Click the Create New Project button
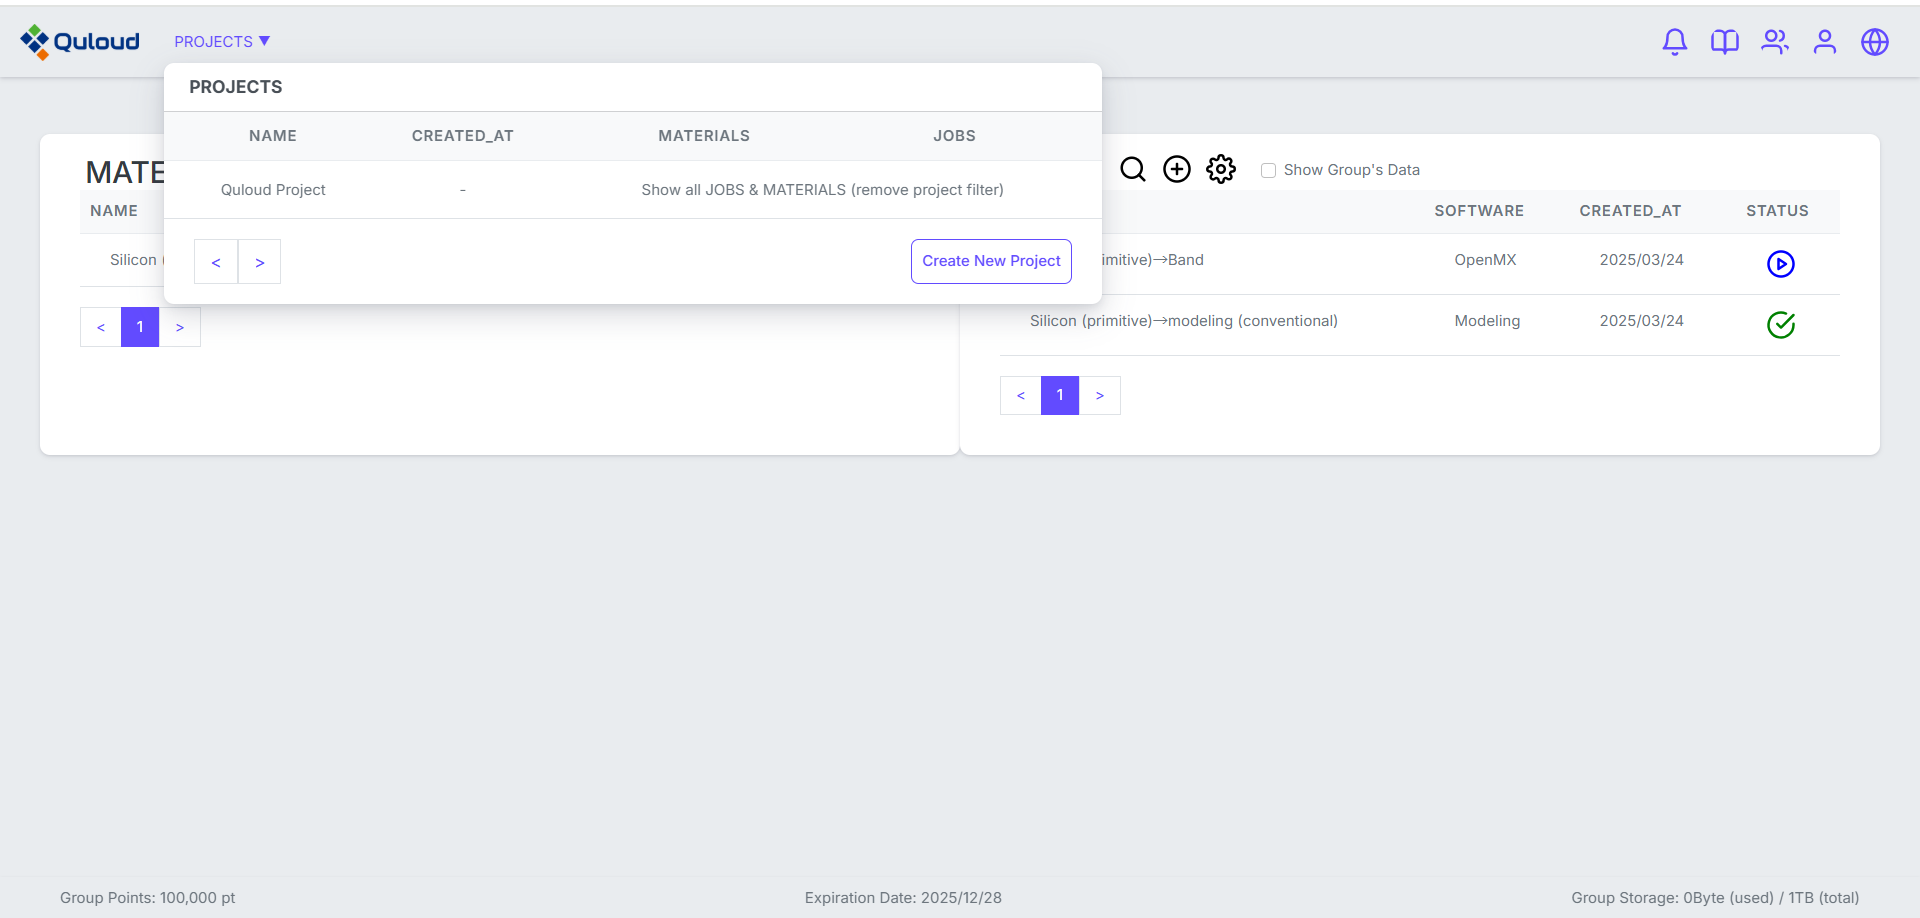The width and height of the screenshot is (1920, 918). (x=990, y=261)
